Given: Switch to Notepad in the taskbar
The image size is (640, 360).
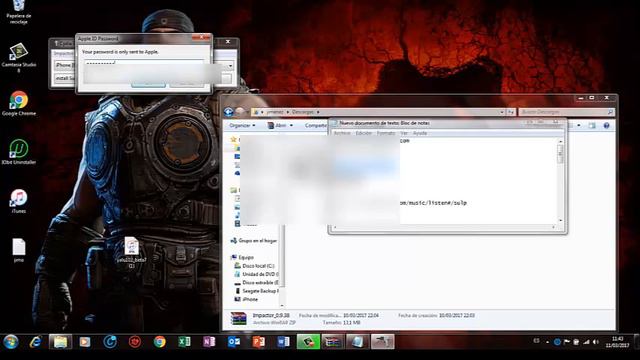Looking at the screenshot, I should pos(358,342).
